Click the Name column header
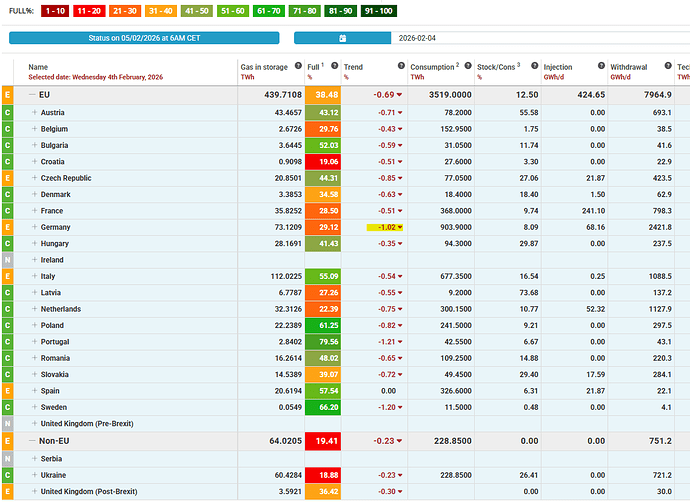690x502 pixels. [38, 67]
